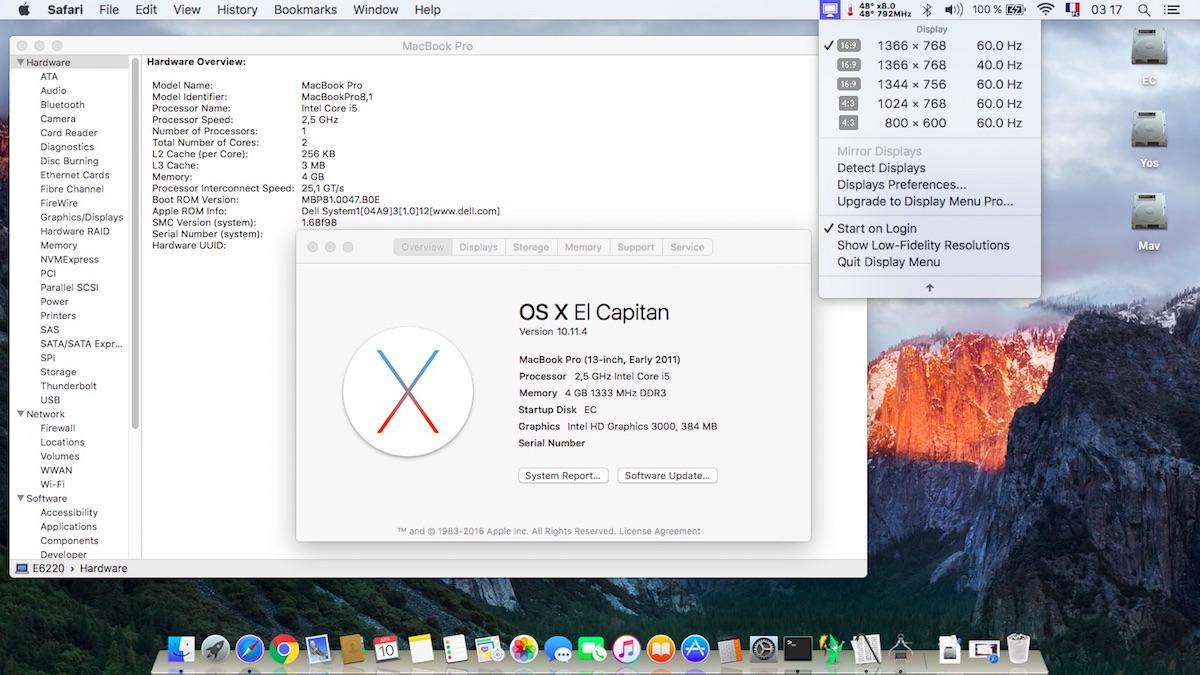Switch to the Storage tab

(x=530, y=247)
